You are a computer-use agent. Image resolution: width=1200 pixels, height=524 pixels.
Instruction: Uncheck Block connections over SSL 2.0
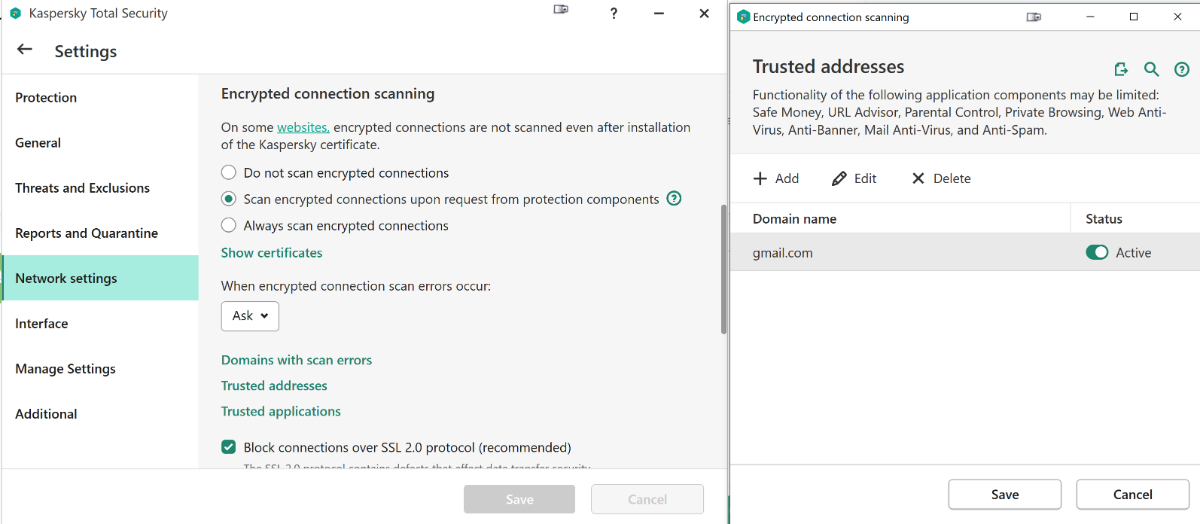229,447
